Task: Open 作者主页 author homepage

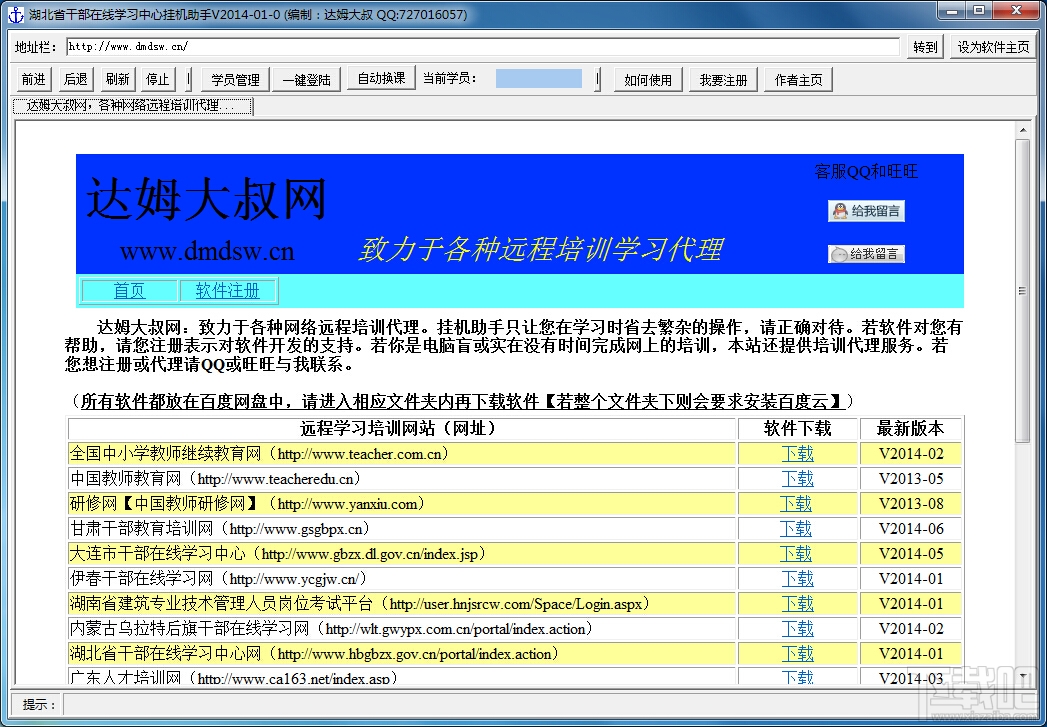Action: point(799,79)
